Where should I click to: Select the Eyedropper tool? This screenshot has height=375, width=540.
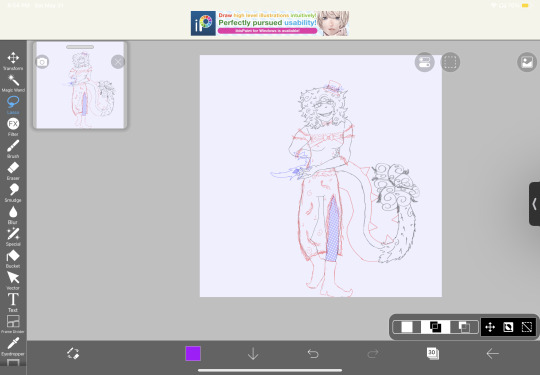[13, 347]
